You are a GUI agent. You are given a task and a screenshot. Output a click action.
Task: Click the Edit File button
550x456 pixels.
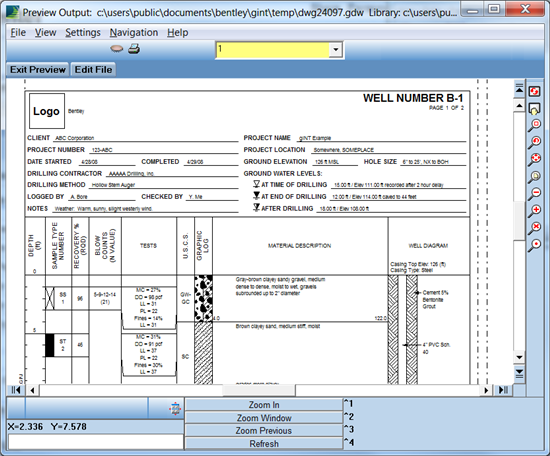pyautogui.click(x=93, y=69)
